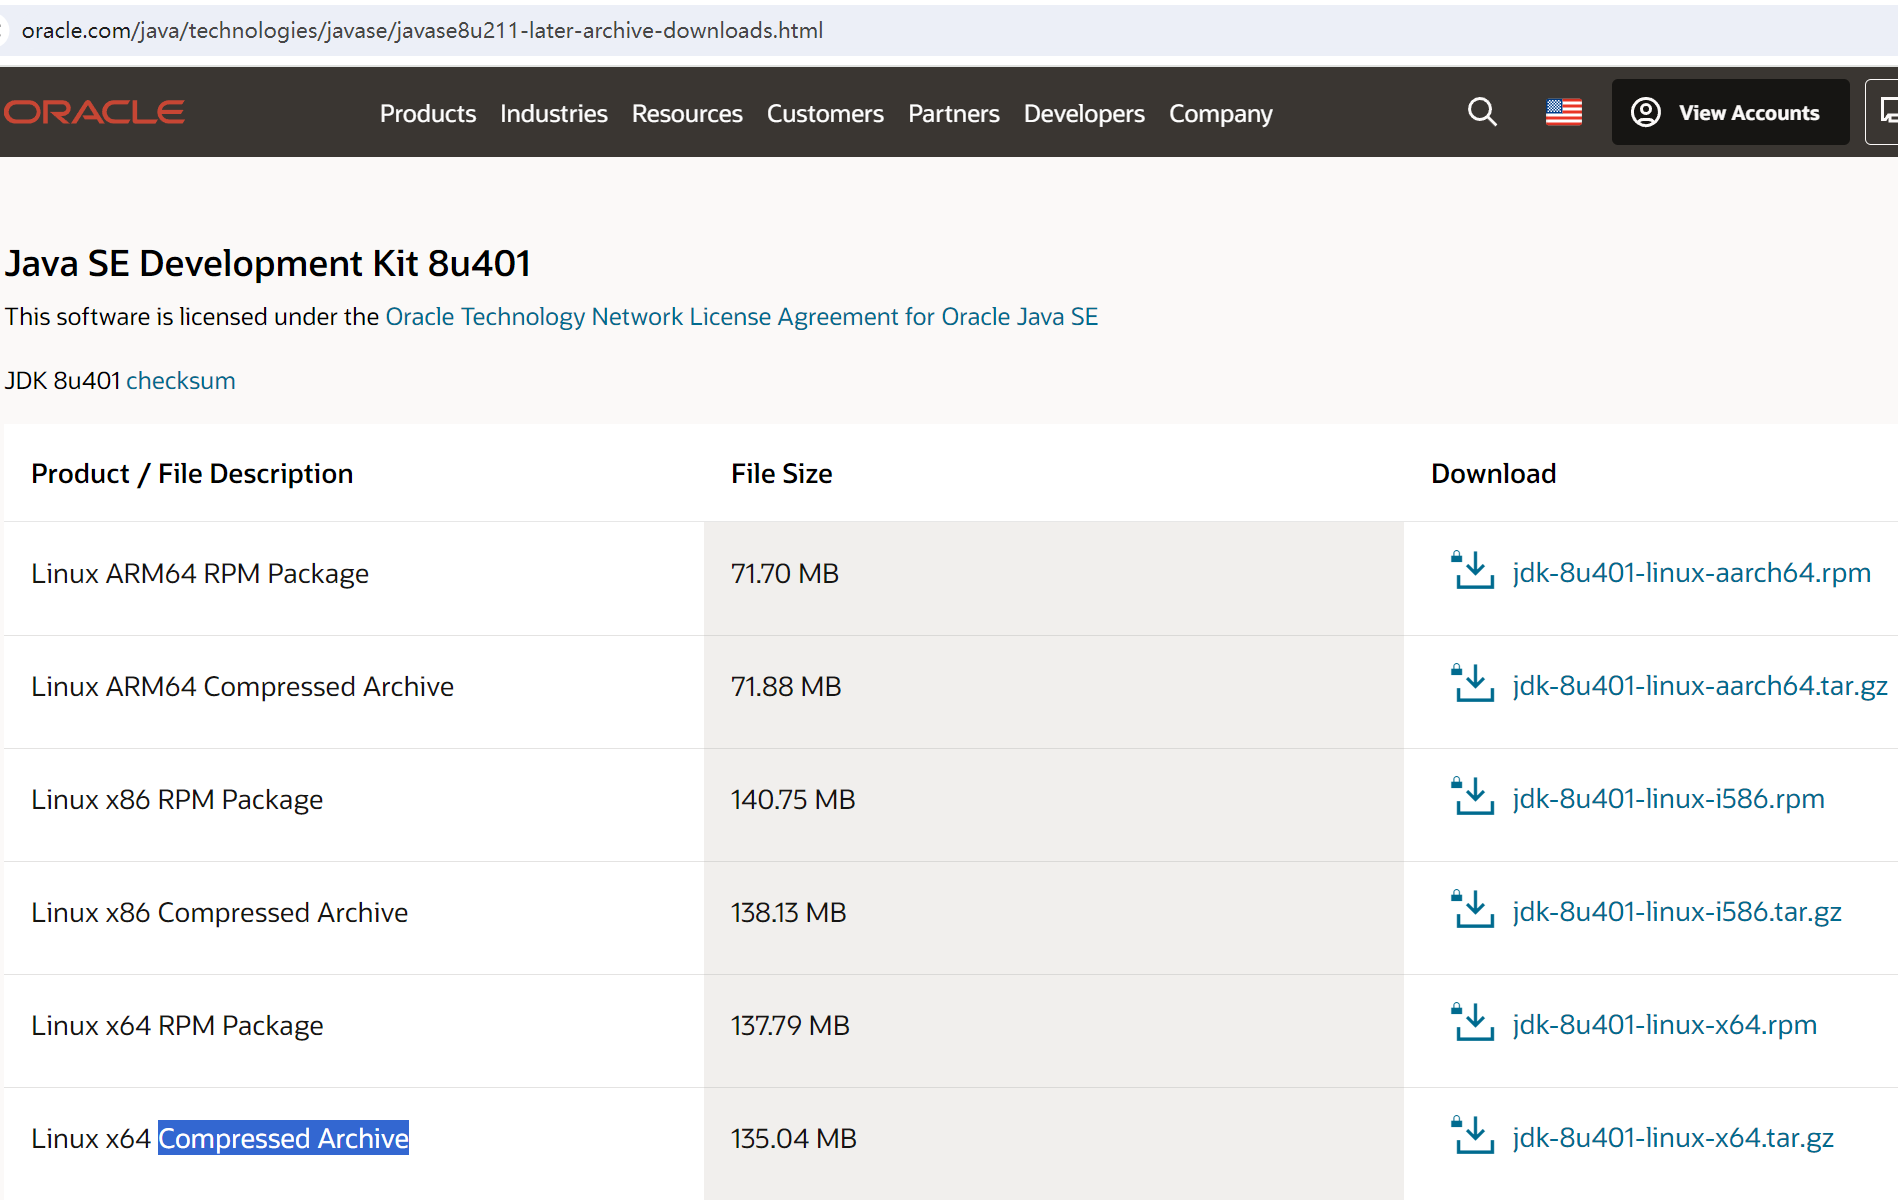Download jdk-8u401-linux-x64.tar.gz file link

point(1672,1138)
